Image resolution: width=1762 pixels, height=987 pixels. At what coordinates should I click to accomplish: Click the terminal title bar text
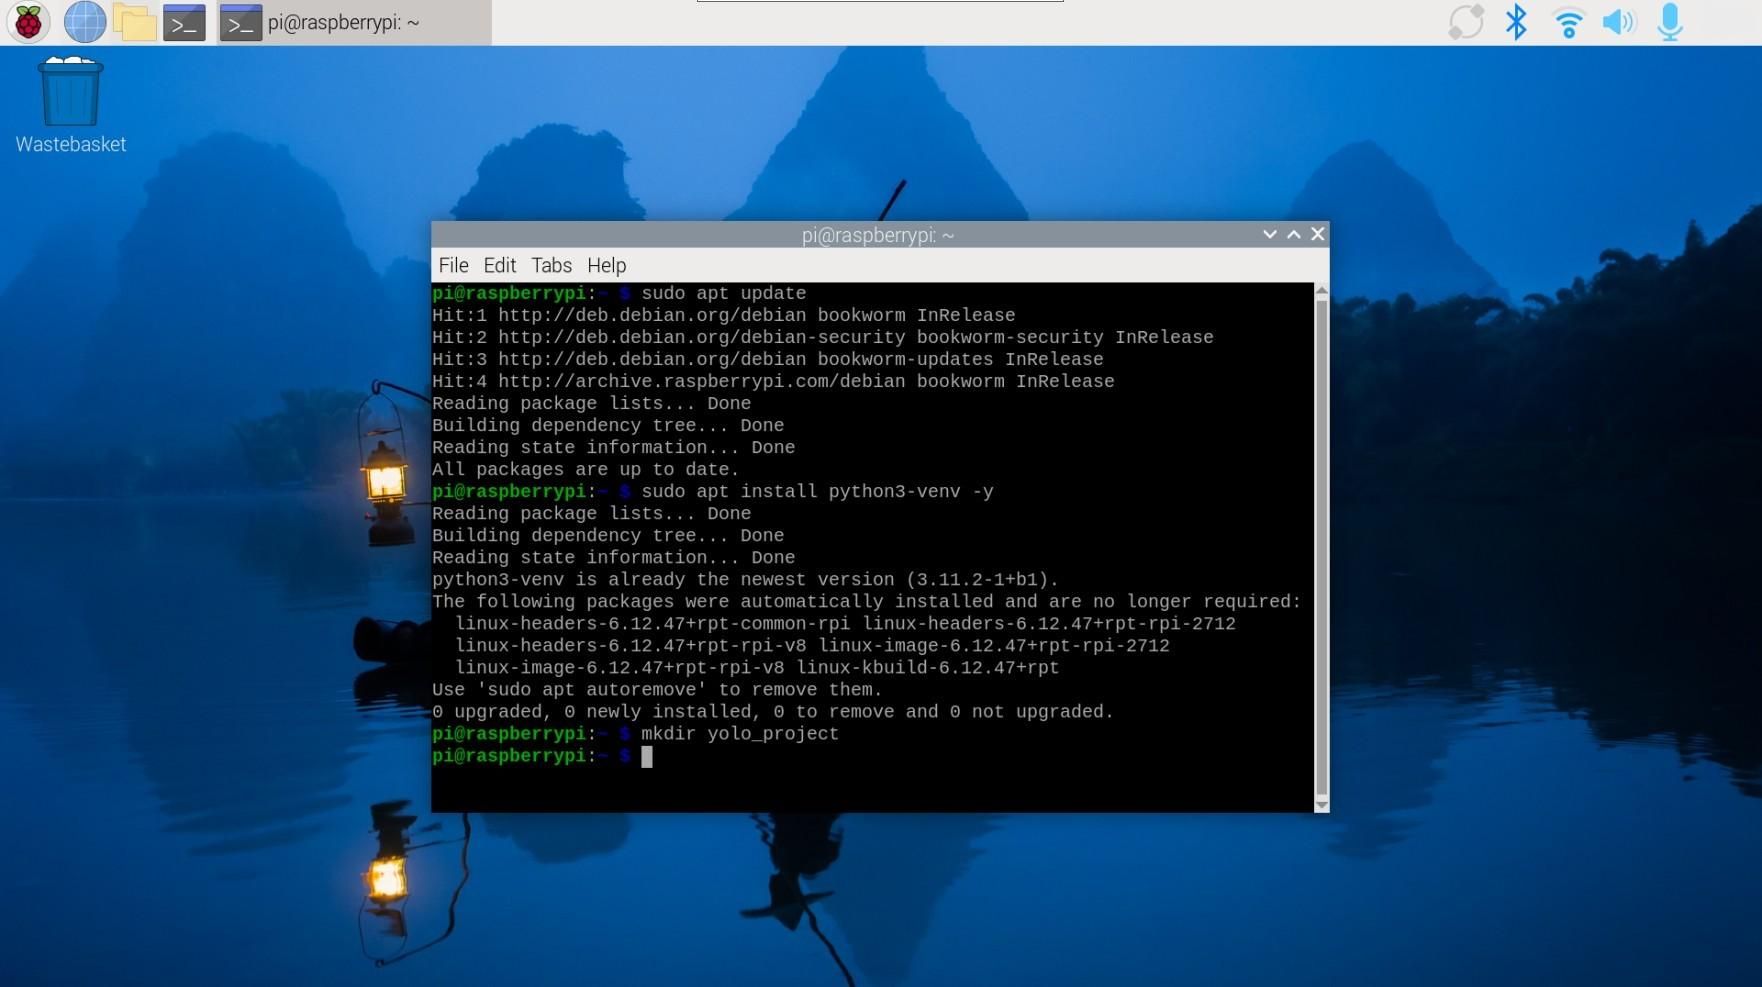tap(878, 235)
